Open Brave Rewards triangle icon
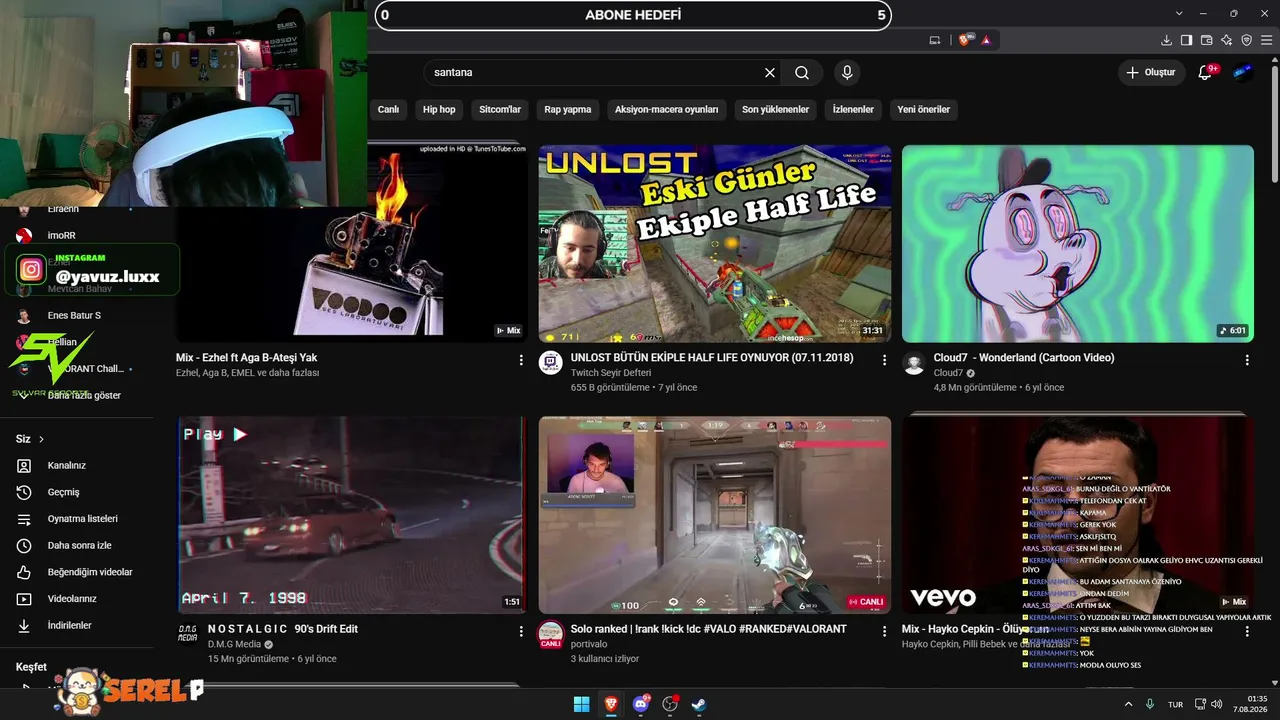 click(x=986, y=40)
